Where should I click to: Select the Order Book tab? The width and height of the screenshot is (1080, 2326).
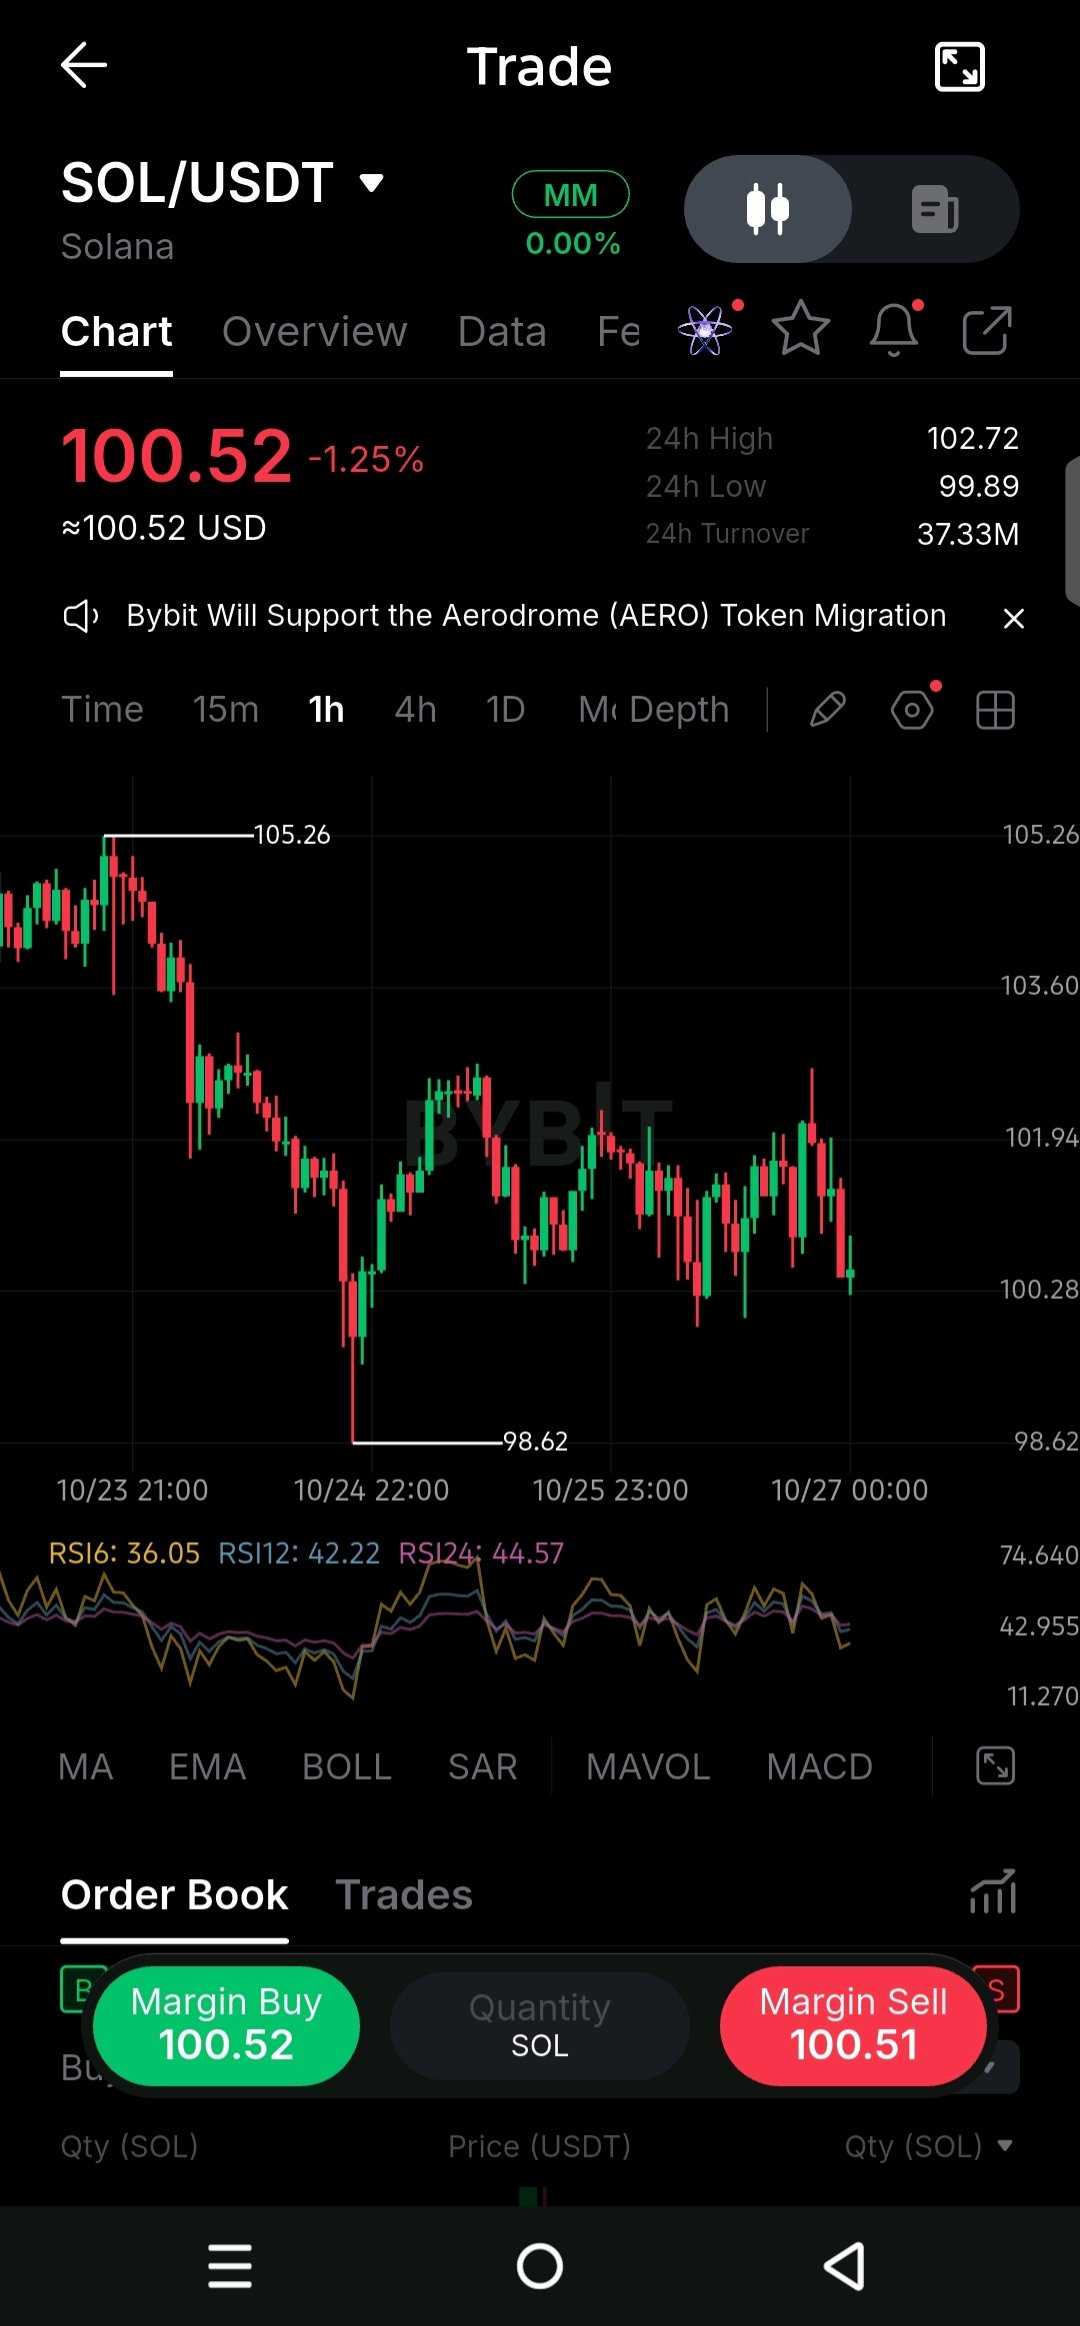coord(175,1895)
